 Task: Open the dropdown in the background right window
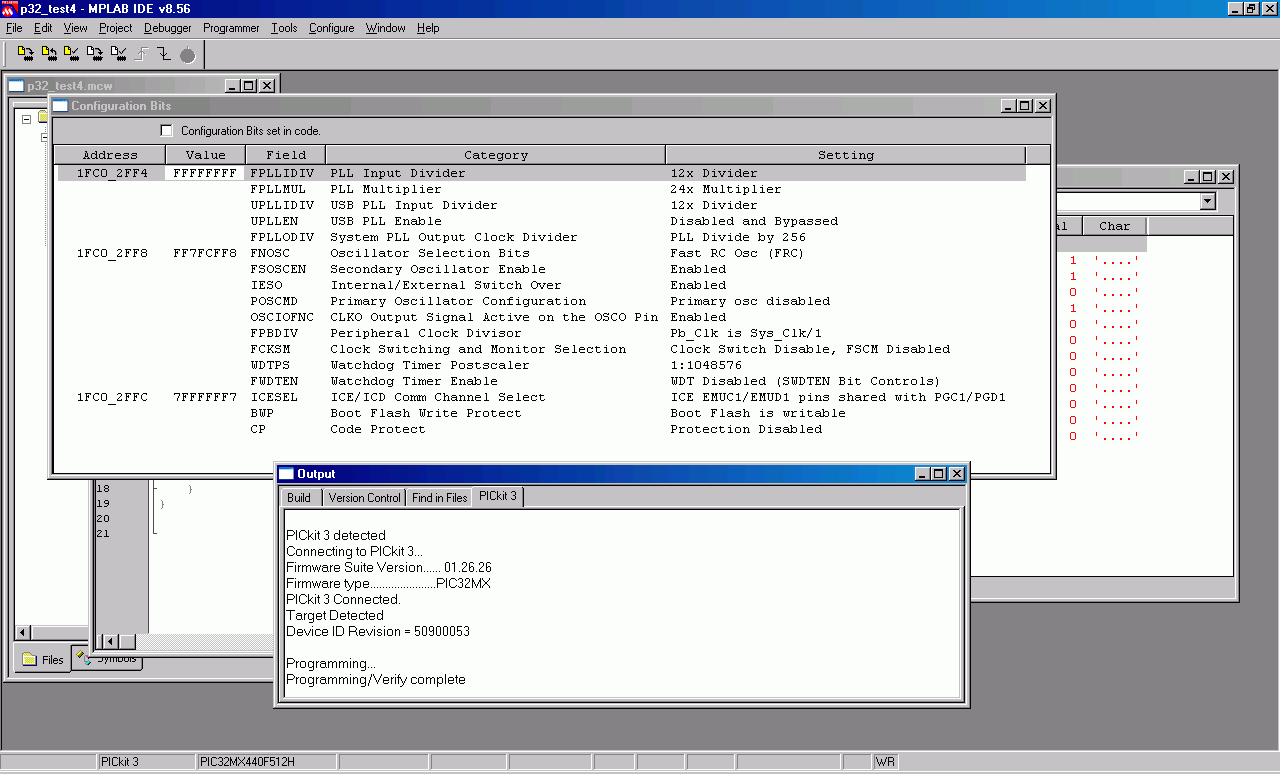(1208, 202)
